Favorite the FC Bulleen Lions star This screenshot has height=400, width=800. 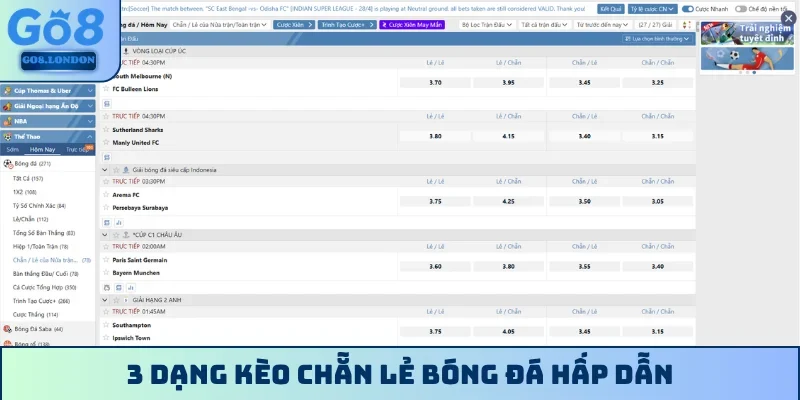[106, 89]
